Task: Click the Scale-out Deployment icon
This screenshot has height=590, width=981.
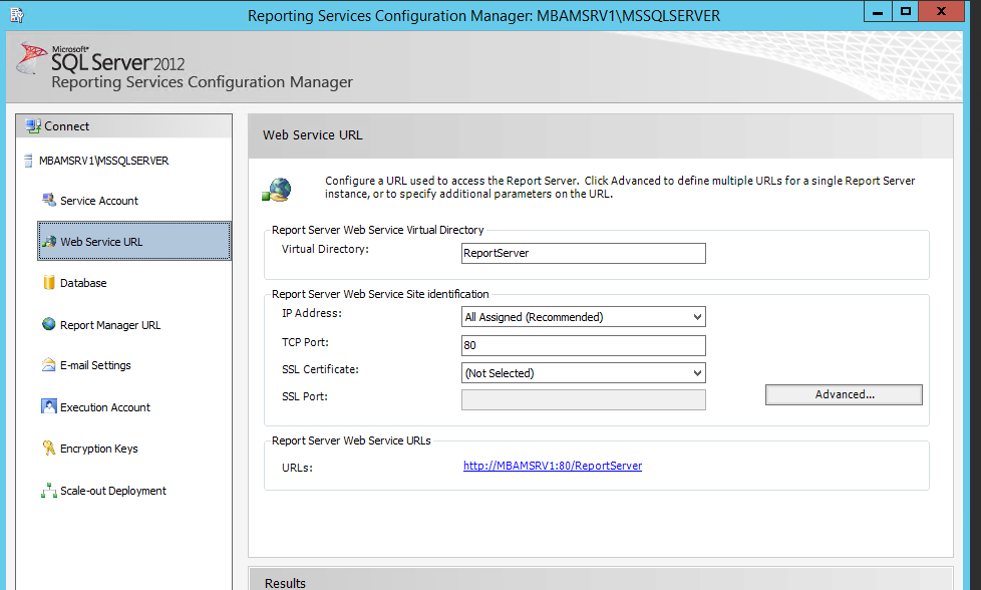Action: pos(49,491)
